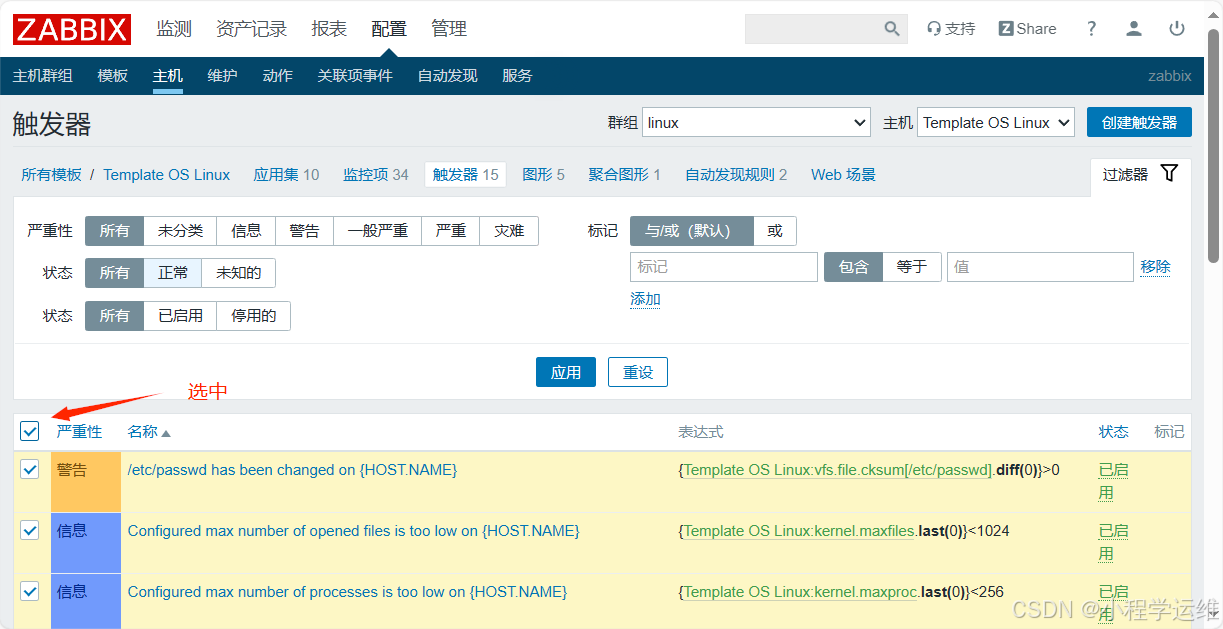Toggle the 名称 column sort arrow
Screen dimensions: 1223x629
[166, 431]
